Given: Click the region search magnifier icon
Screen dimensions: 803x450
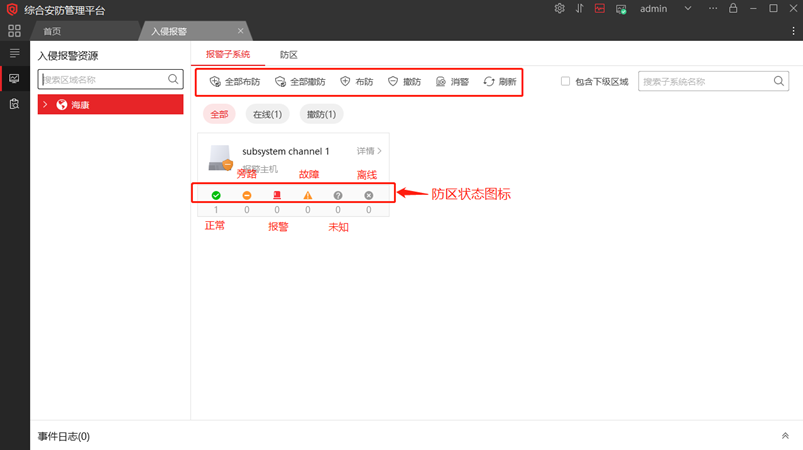Looking at the screenshot, I should pos(173,79).
